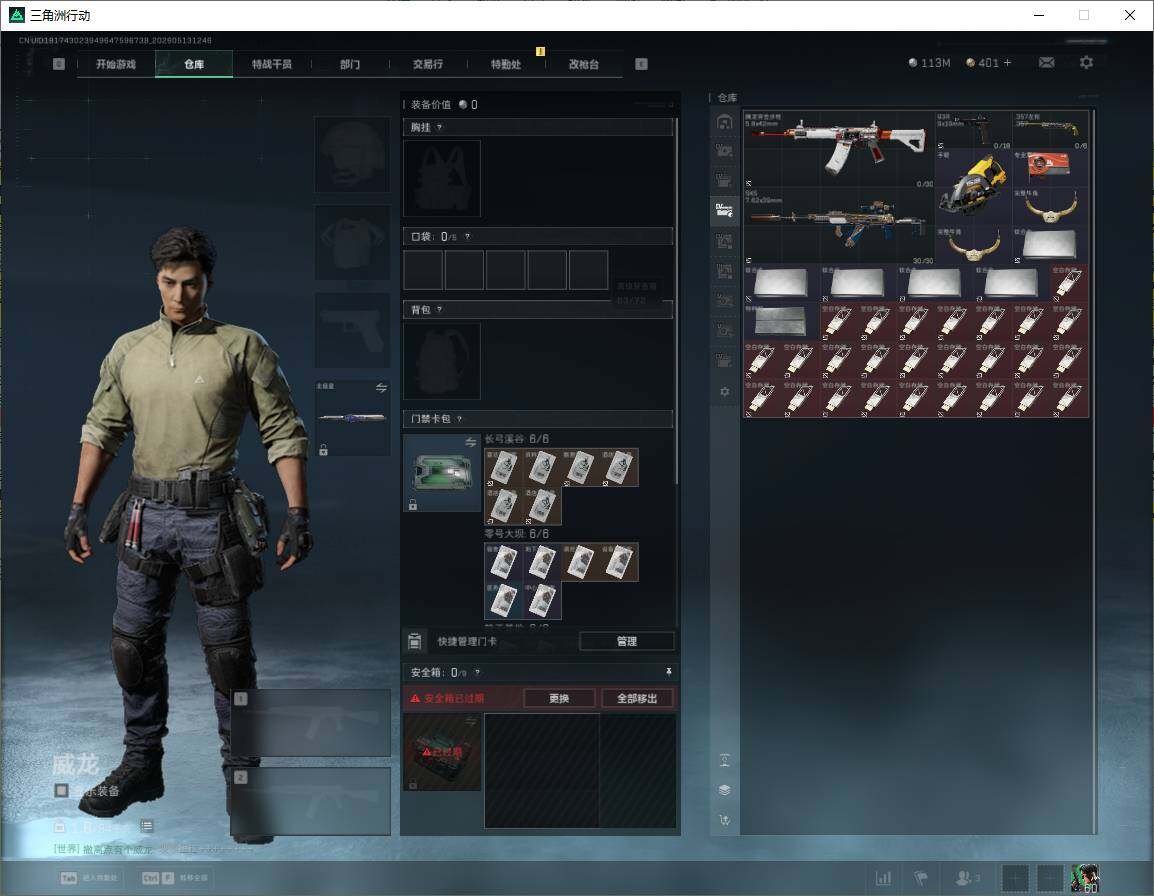This screenshot has height=896, width=1154.
Task: Click the left arrow before 开始游戏 tab
Action: click(59, 64)
